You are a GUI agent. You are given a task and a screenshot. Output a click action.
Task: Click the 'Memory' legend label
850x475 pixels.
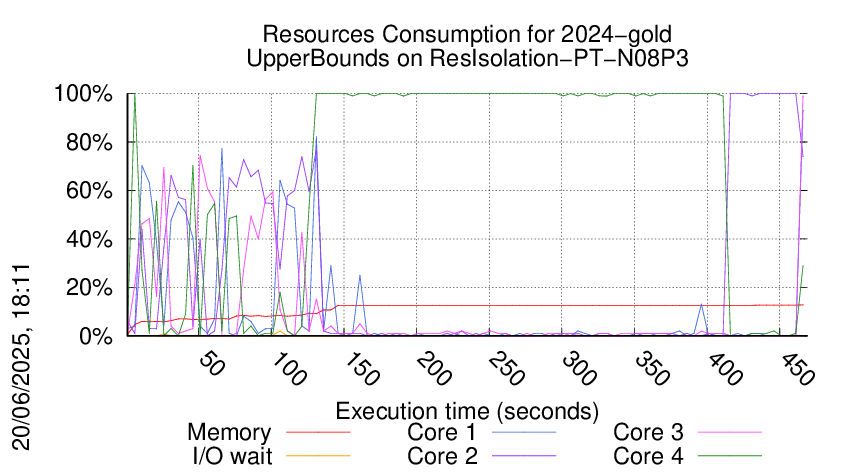229,433
